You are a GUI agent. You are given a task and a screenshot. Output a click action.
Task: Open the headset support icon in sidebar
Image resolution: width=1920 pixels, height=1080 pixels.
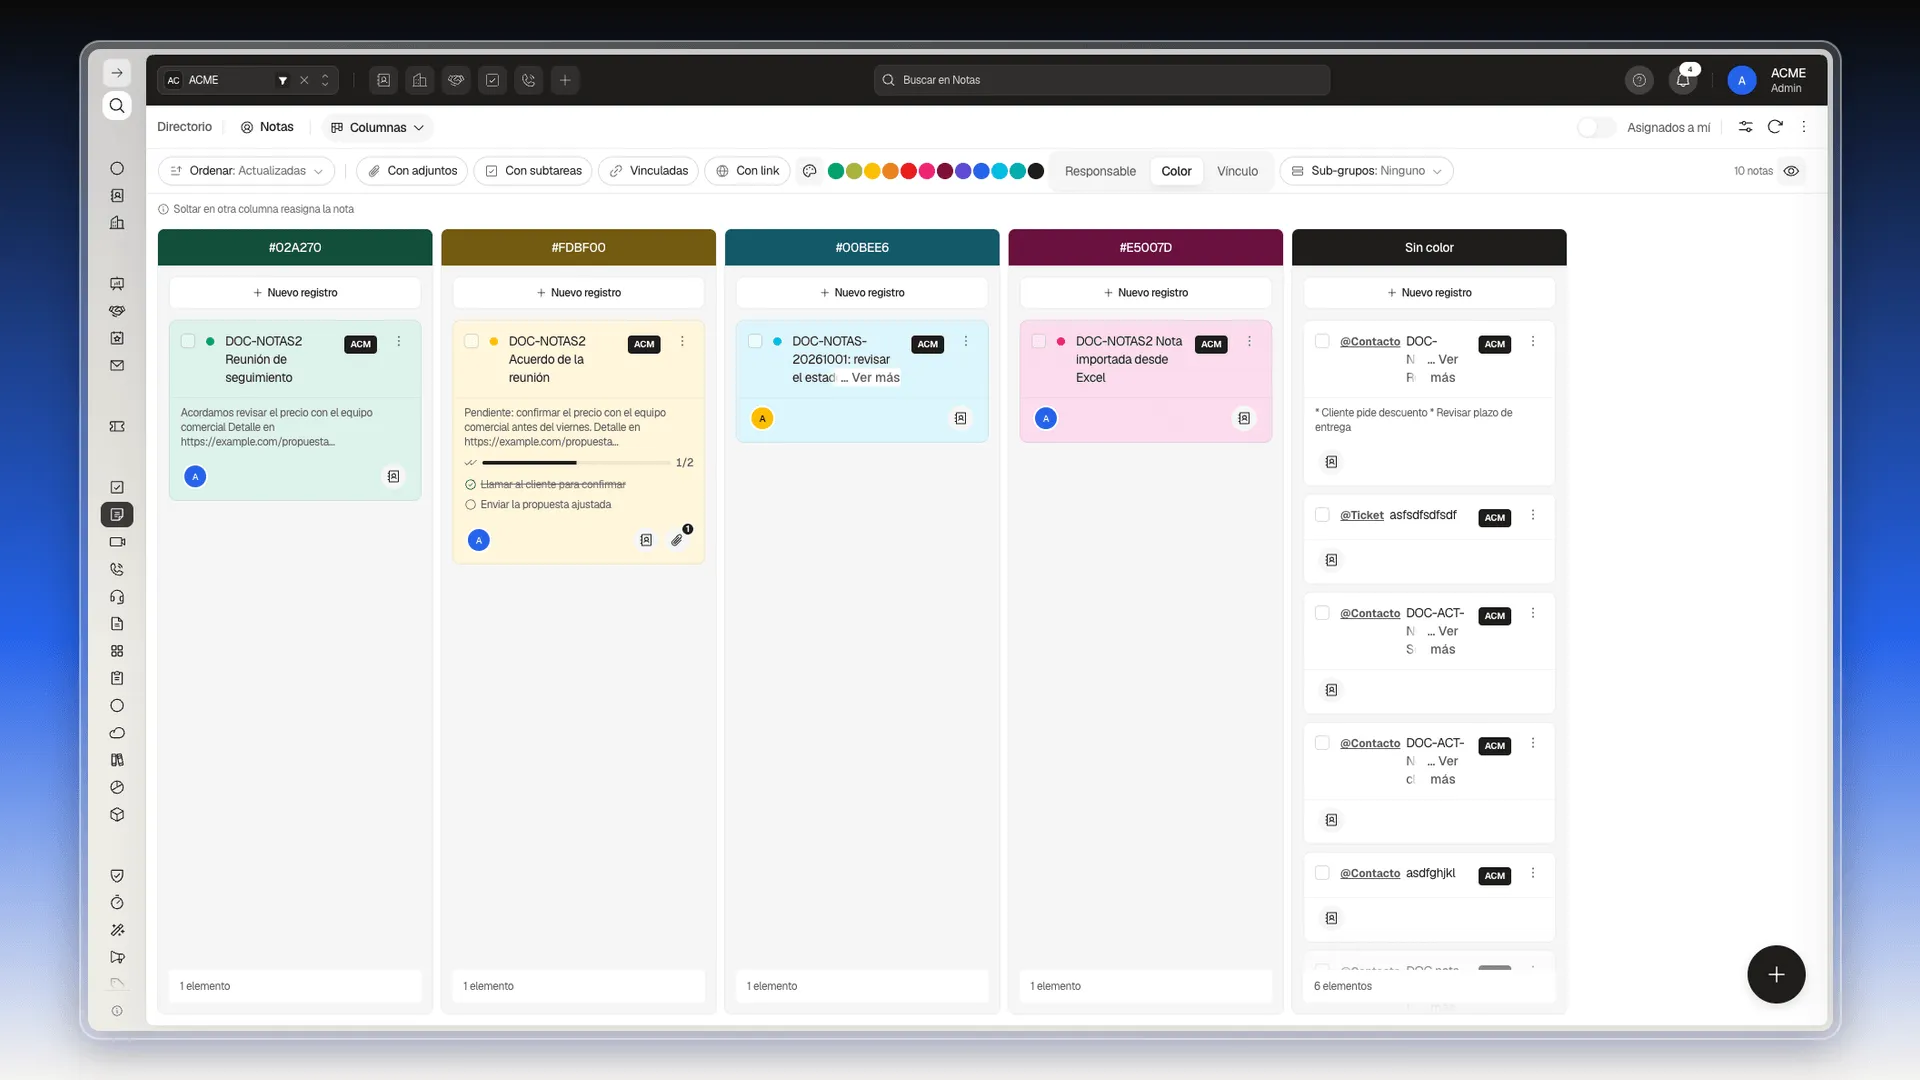tap(117, 597)
